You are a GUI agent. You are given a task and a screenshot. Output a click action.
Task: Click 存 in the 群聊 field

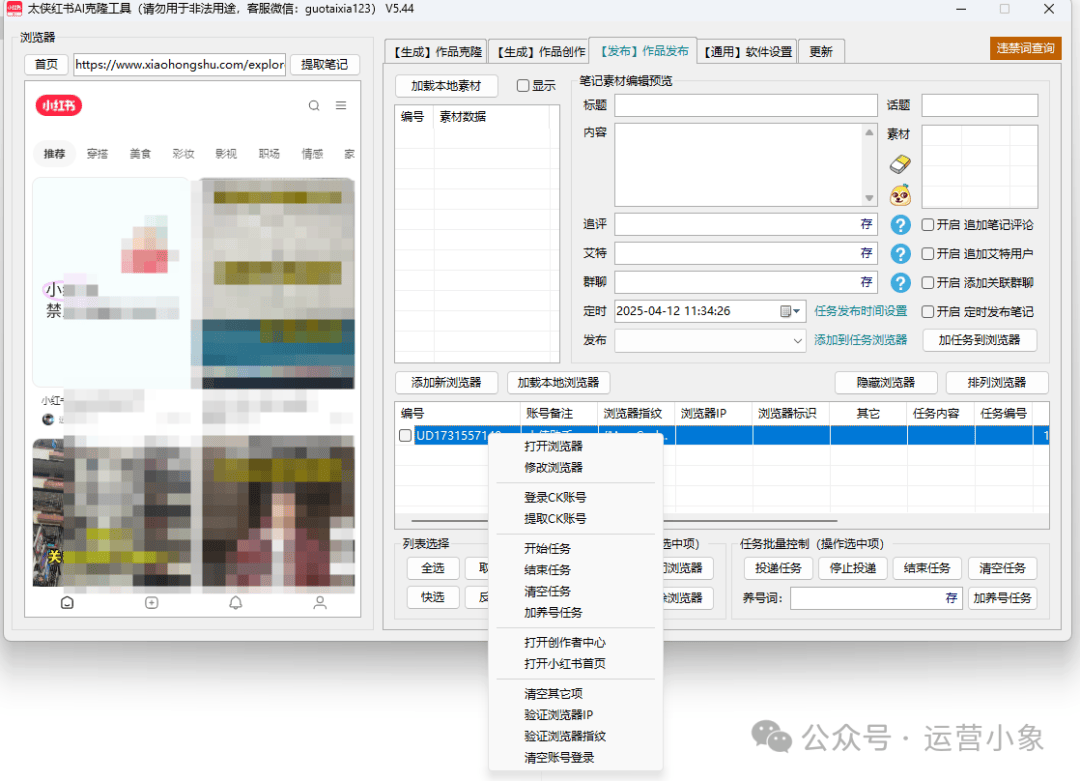(866, 282)
